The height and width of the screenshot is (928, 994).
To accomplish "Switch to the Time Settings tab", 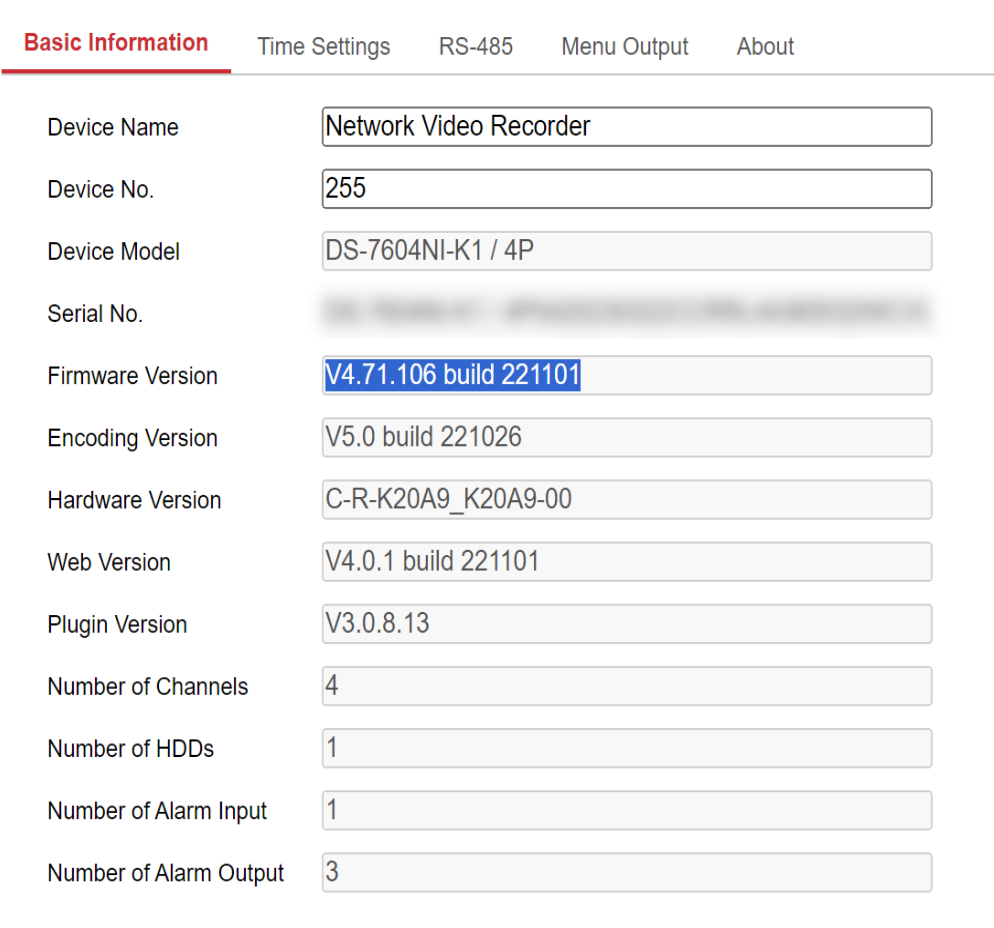I will [323, 46].
